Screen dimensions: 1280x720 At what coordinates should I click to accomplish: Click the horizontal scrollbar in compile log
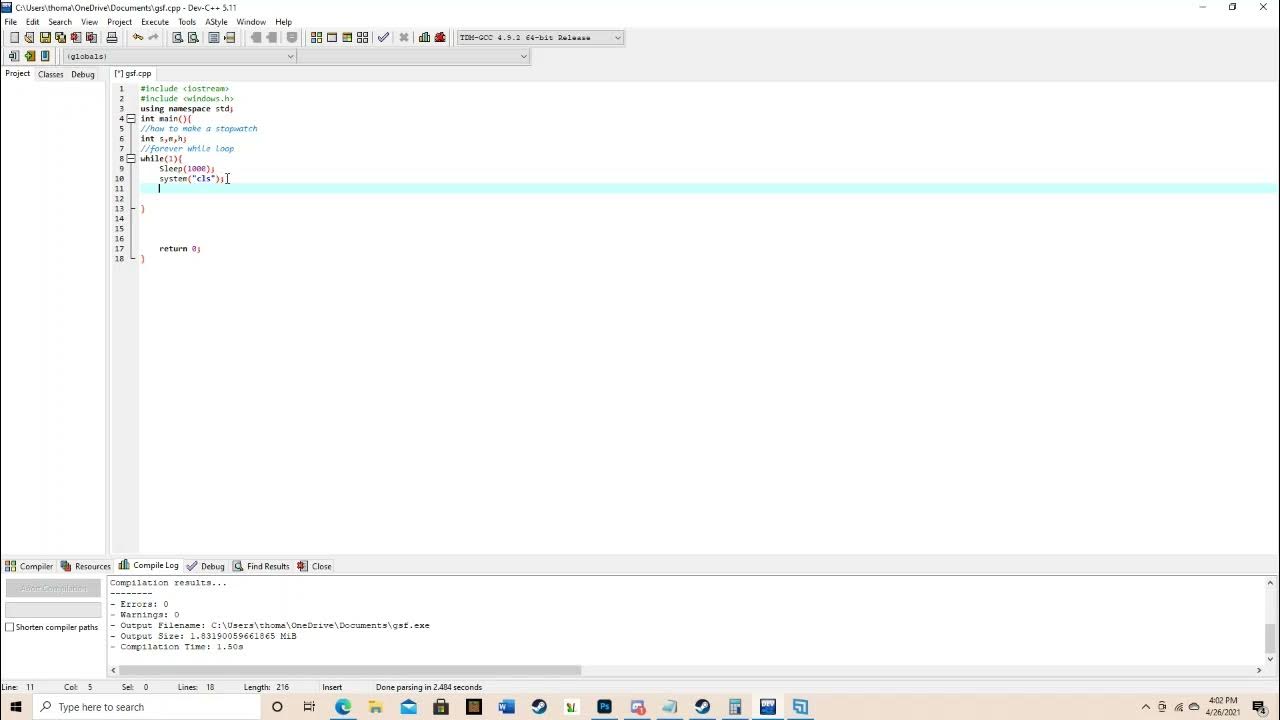(x=350, y=670)
